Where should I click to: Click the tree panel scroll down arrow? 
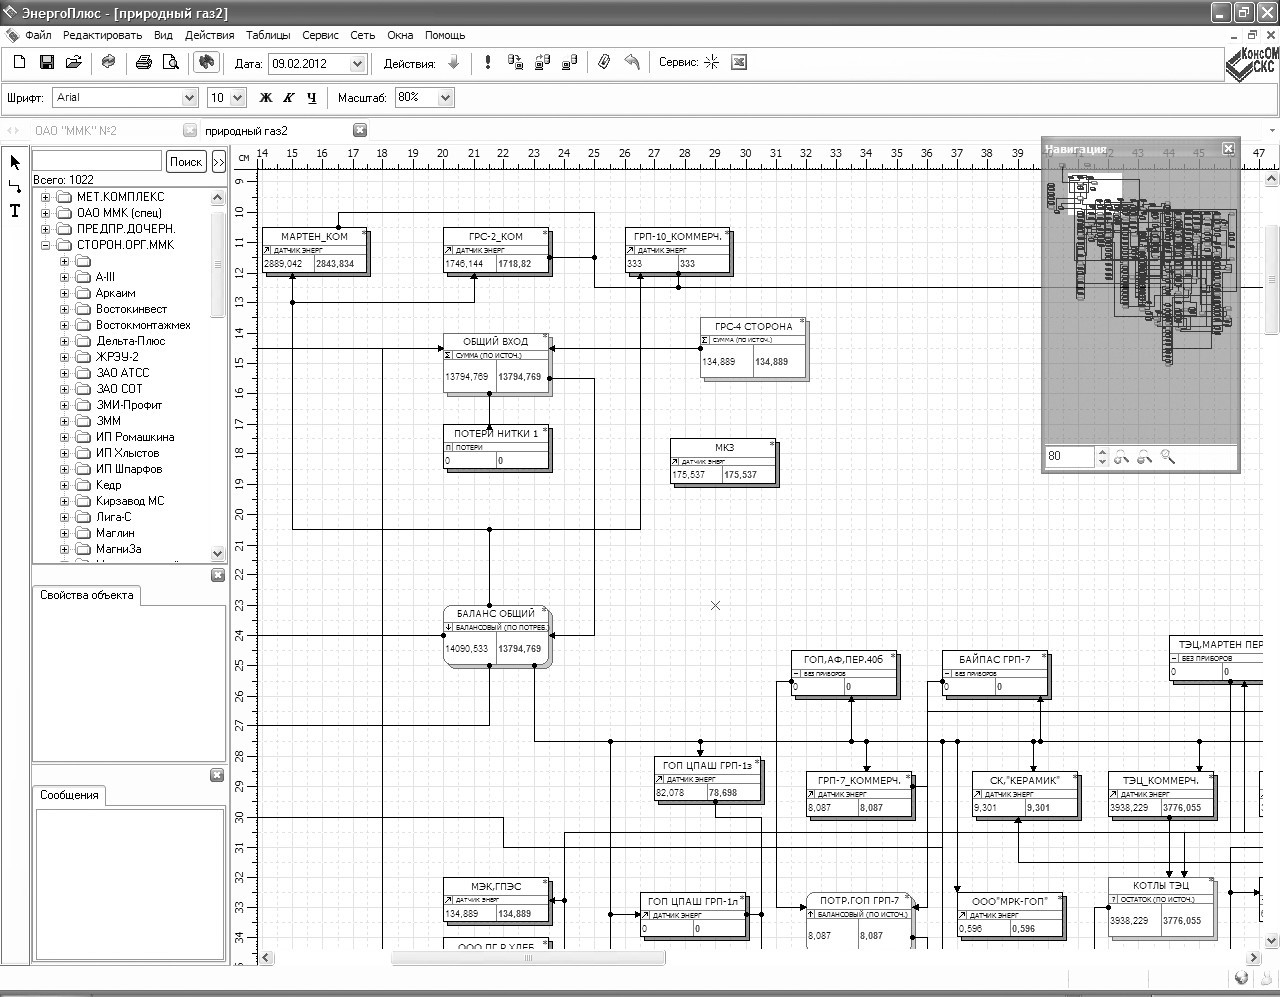(x=218, y=553)
